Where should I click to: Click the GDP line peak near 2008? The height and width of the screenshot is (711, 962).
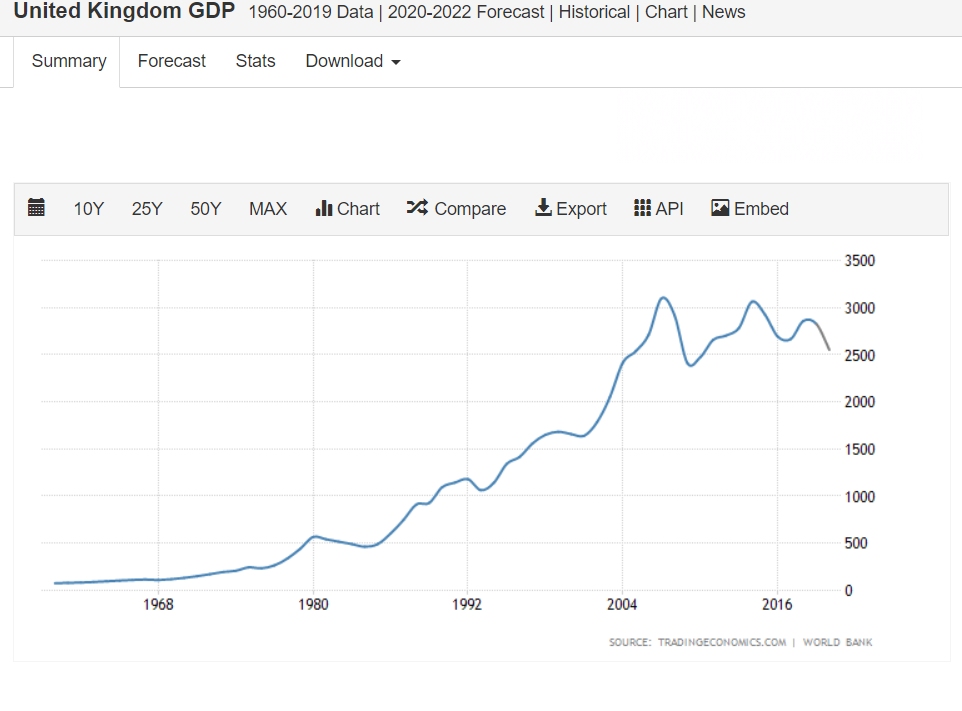tap(663, 297)
